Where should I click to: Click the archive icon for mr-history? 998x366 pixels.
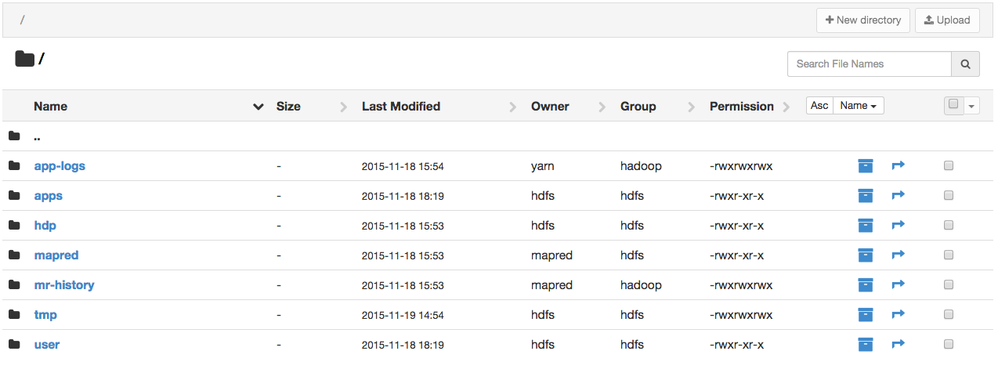[865, 285]
